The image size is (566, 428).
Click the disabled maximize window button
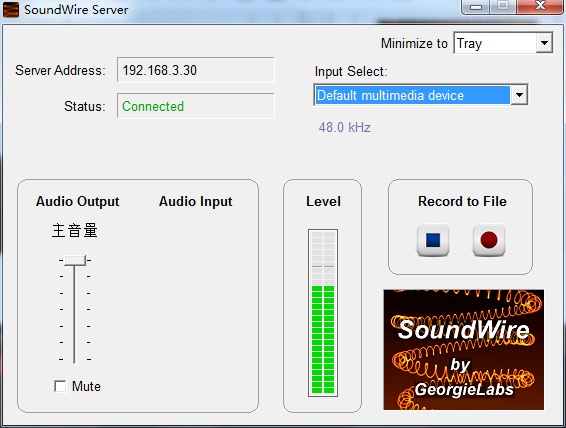pyautogui.click(x=503, y=6)
